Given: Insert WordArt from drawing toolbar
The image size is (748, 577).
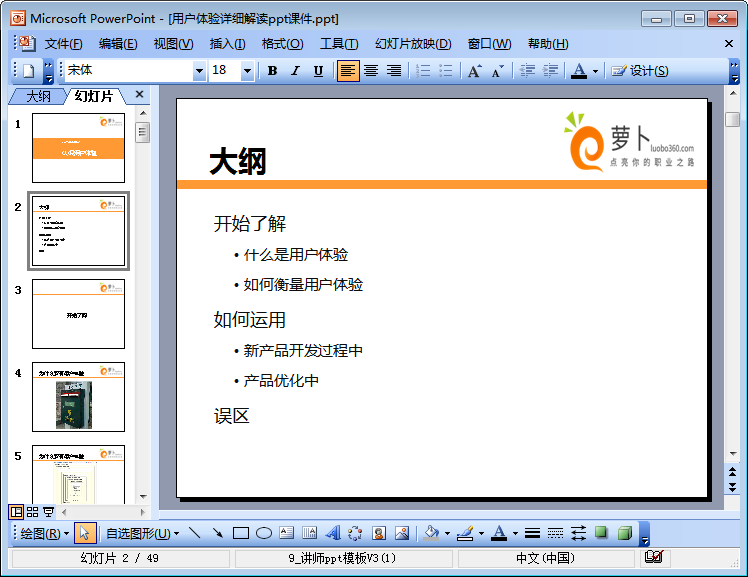Looking at the screenshot, I should click(333, 533).
